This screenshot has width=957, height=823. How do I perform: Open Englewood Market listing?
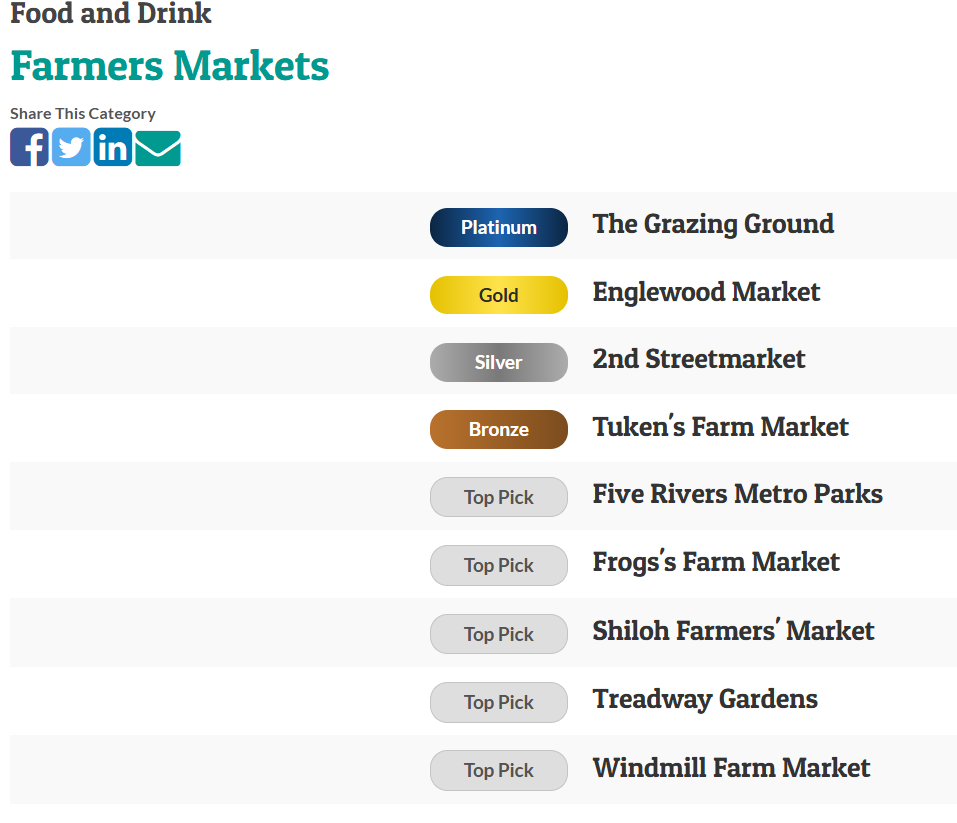(706, 292)
